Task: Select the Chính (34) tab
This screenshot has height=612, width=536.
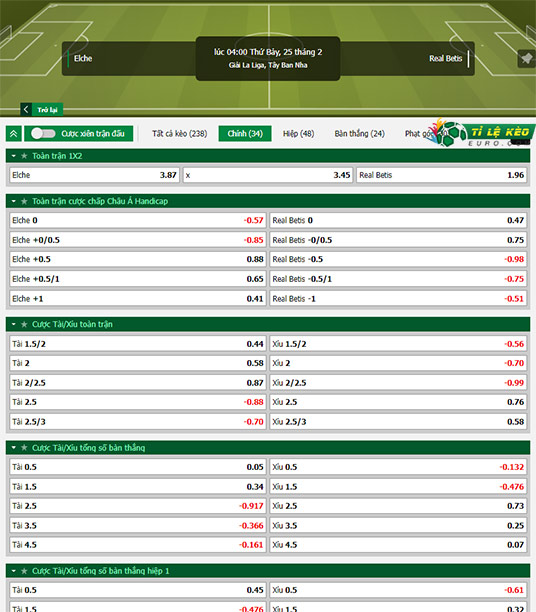Action: pos(245,134)
